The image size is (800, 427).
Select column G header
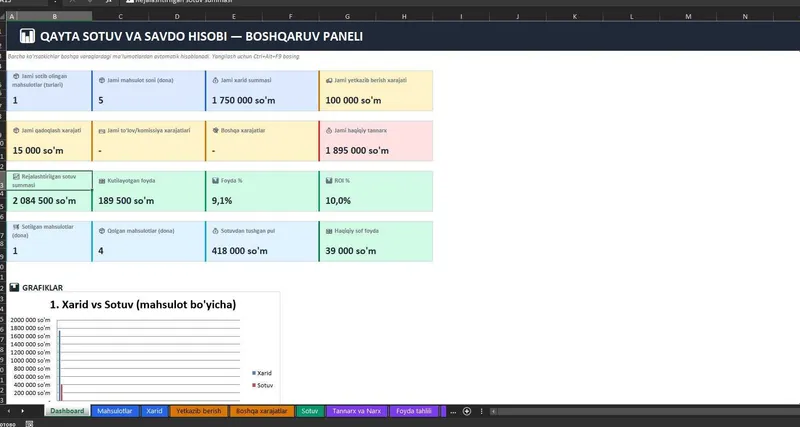click(347, 17)
